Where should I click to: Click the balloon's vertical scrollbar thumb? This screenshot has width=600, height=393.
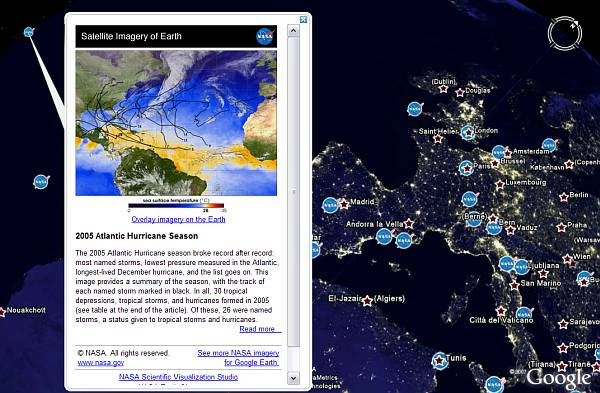[x=293, y=191]
